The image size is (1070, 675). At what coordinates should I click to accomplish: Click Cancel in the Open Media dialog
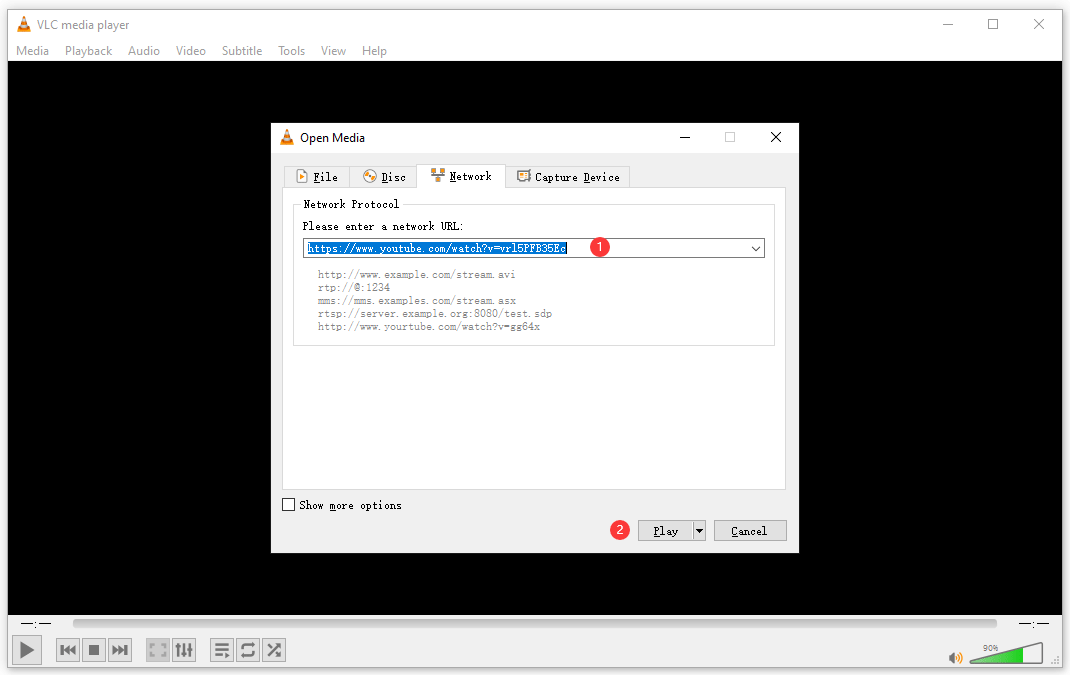coord(750,531)
